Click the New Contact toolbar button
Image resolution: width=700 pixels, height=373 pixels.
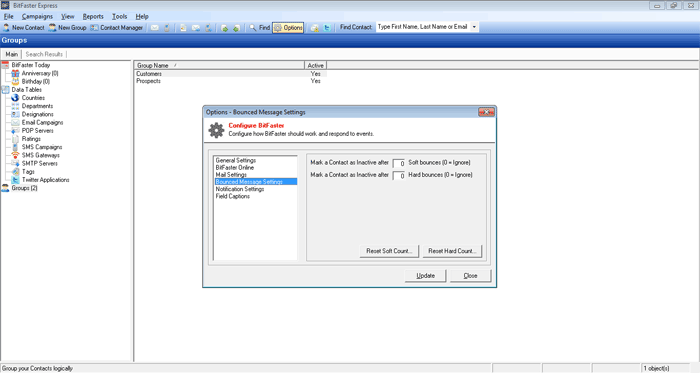(24, 28)
